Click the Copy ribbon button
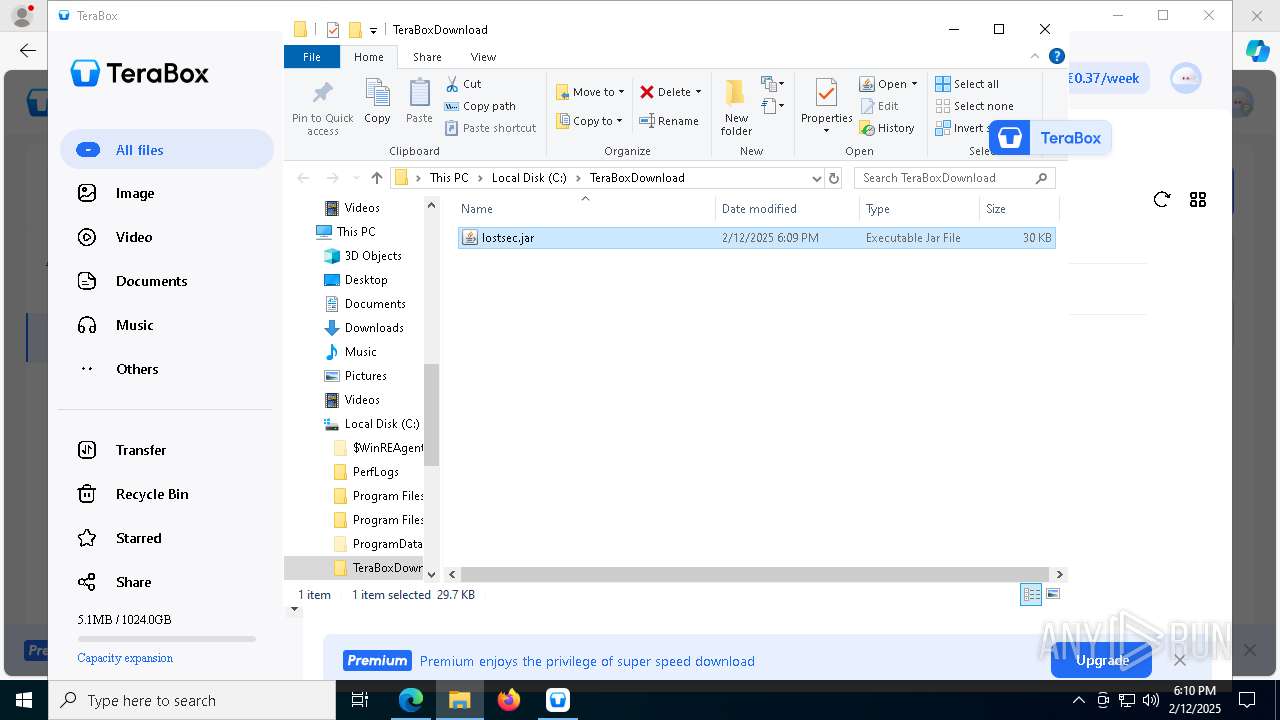Screen dimensions: 1280x720 coord(377,102)
